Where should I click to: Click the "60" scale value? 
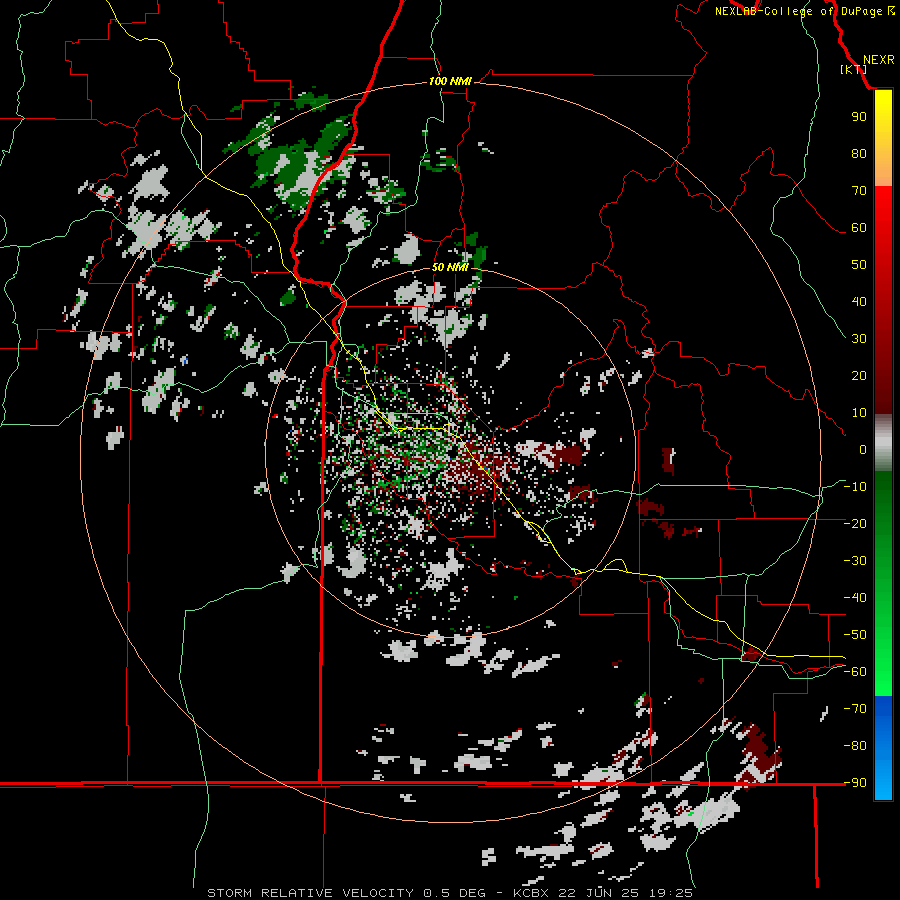[859, 227]
